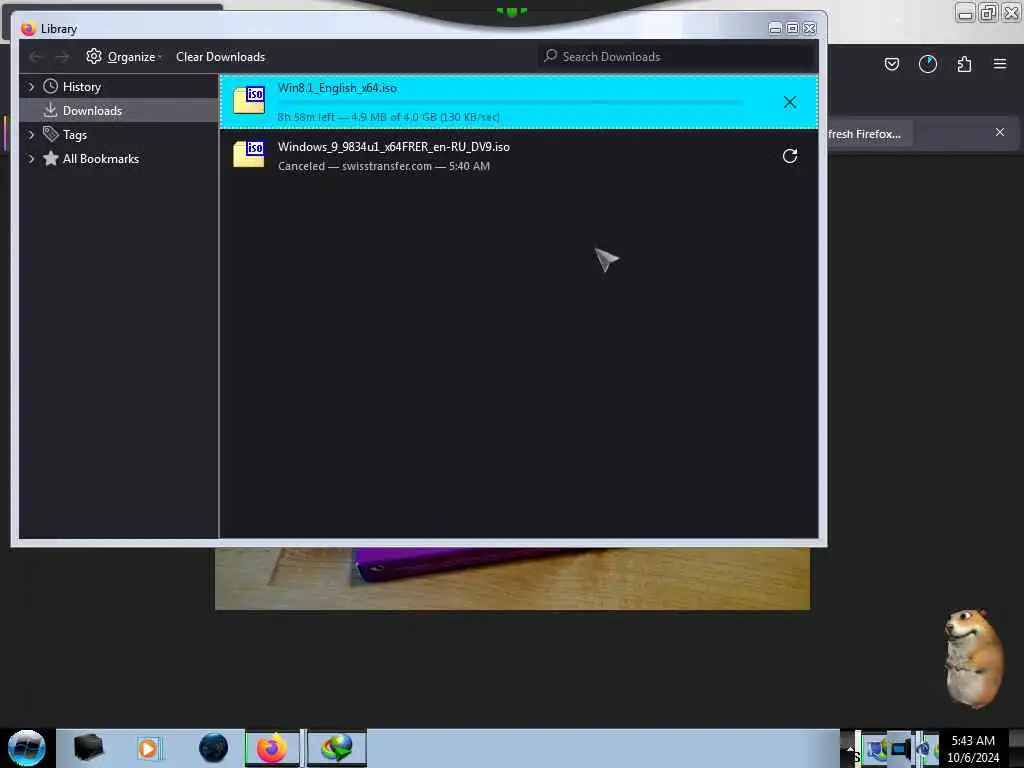This screenshot has width=1024, height=768.
Task: Click the photo thumbnail behind Library window
Action: [x=512, y=579]
